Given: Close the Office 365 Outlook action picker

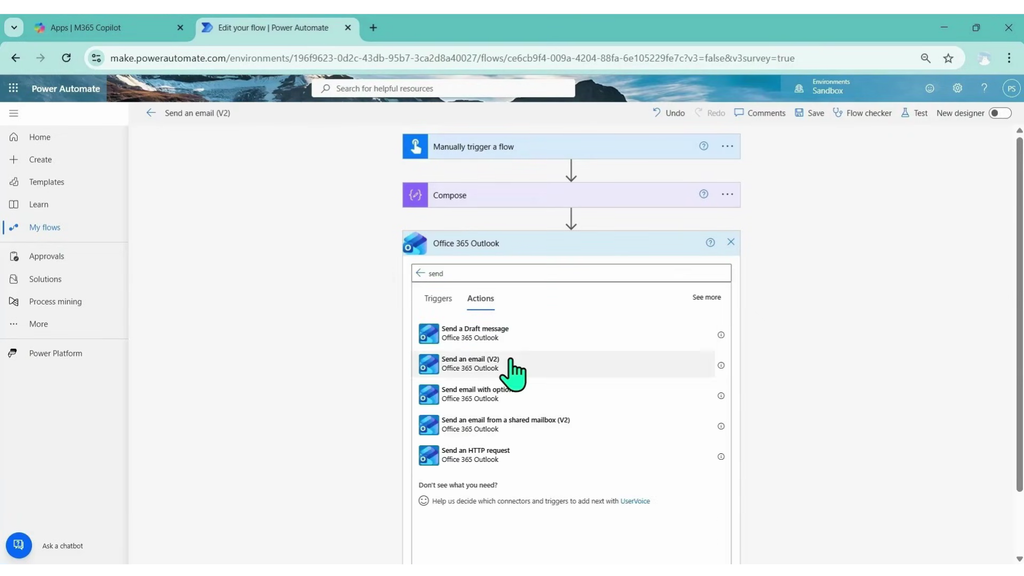Looking at the screenshot, I should coord(731,242).
